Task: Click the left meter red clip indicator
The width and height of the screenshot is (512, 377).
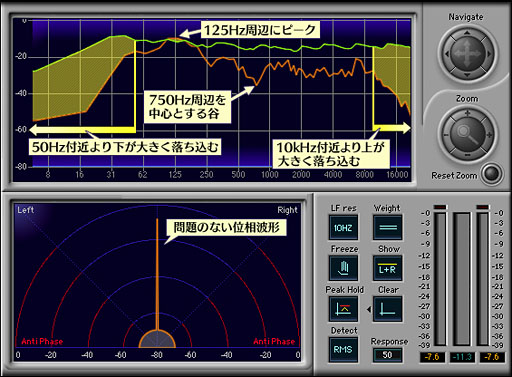Action: [440, 207]
